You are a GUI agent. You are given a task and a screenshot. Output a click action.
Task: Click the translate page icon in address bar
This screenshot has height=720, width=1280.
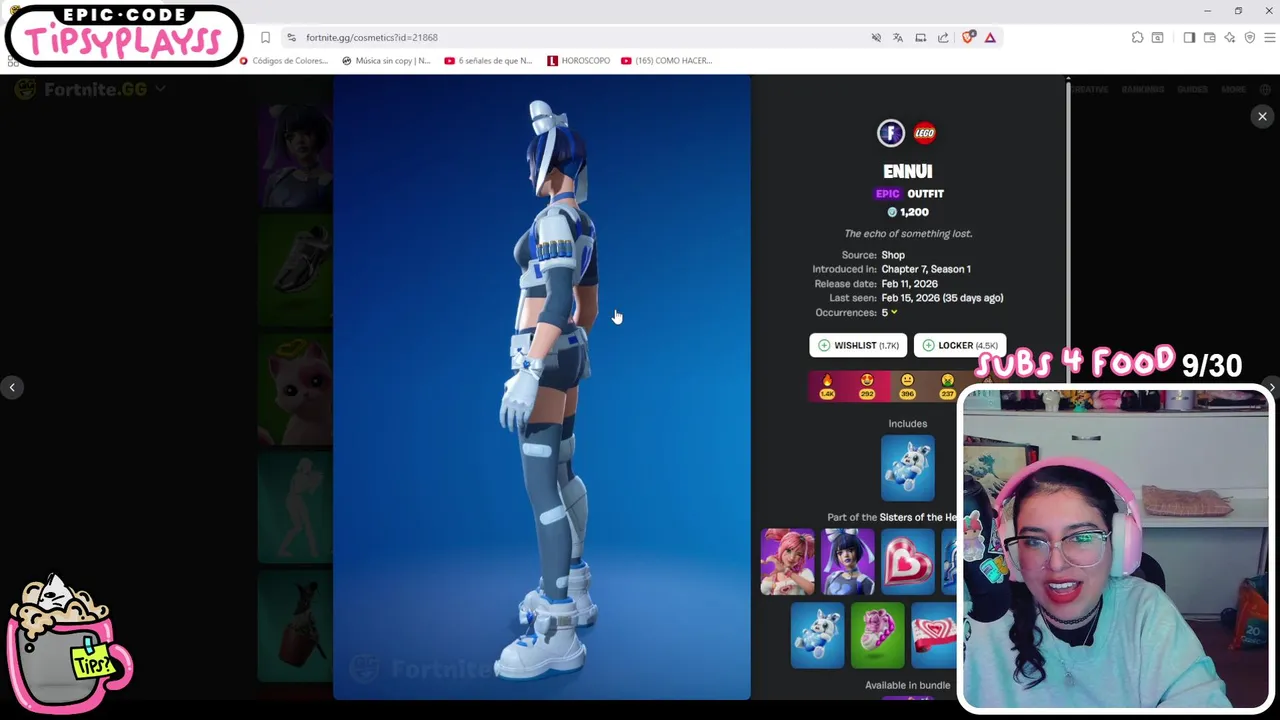(x=898, y=37)
